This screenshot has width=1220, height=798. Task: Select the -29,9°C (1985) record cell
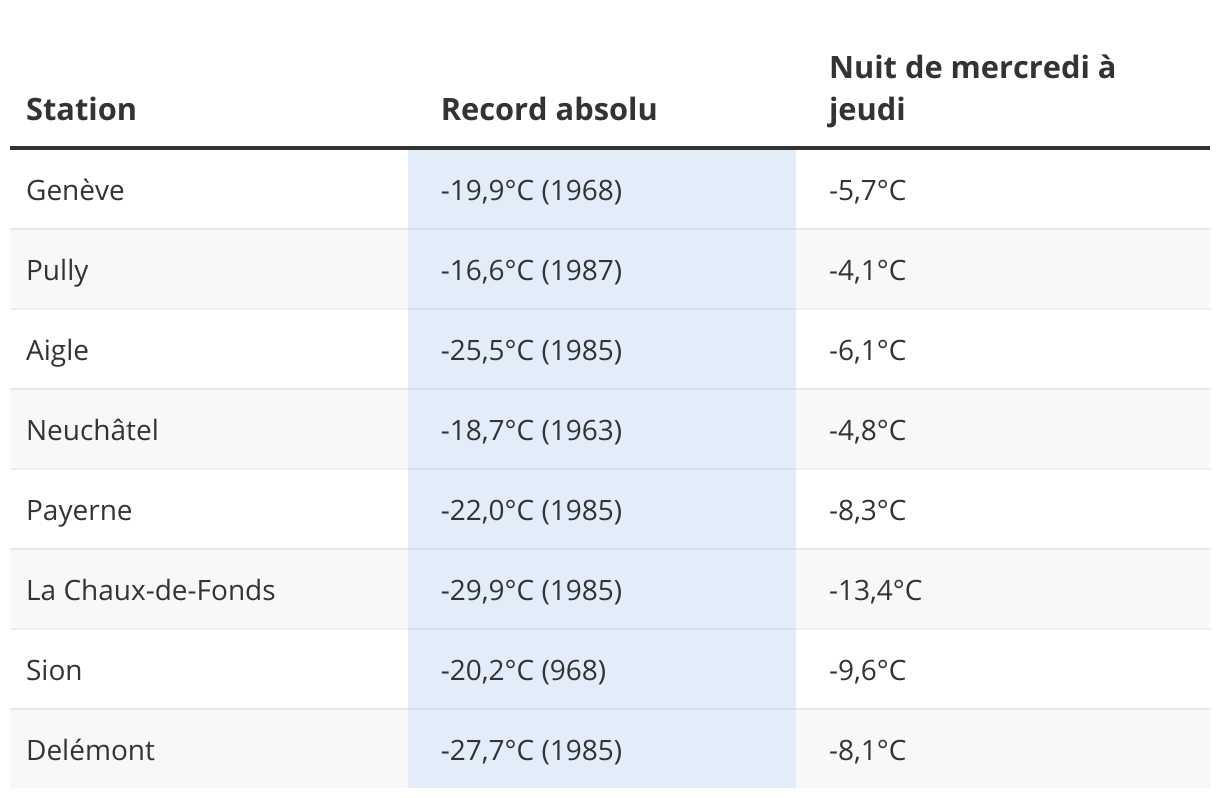pyautogui.click(x=531, y=590)
